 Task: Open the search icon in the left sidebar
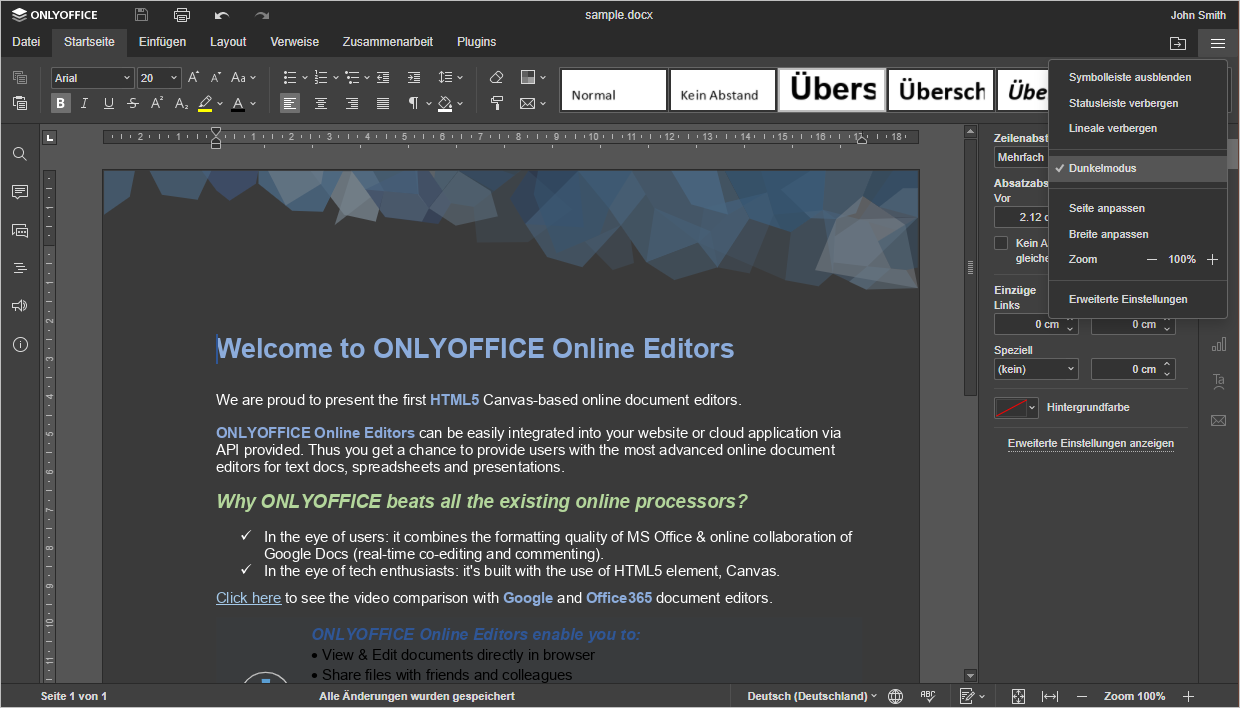20,154
